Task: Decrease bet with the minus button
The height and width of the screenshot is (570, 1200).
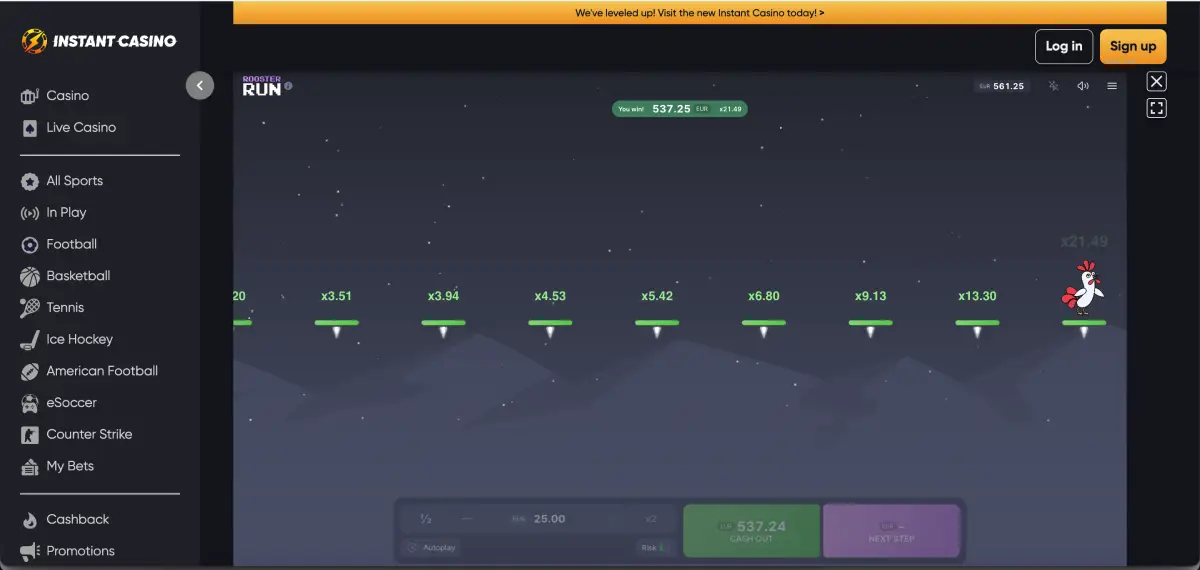Action: pos(466,519)
